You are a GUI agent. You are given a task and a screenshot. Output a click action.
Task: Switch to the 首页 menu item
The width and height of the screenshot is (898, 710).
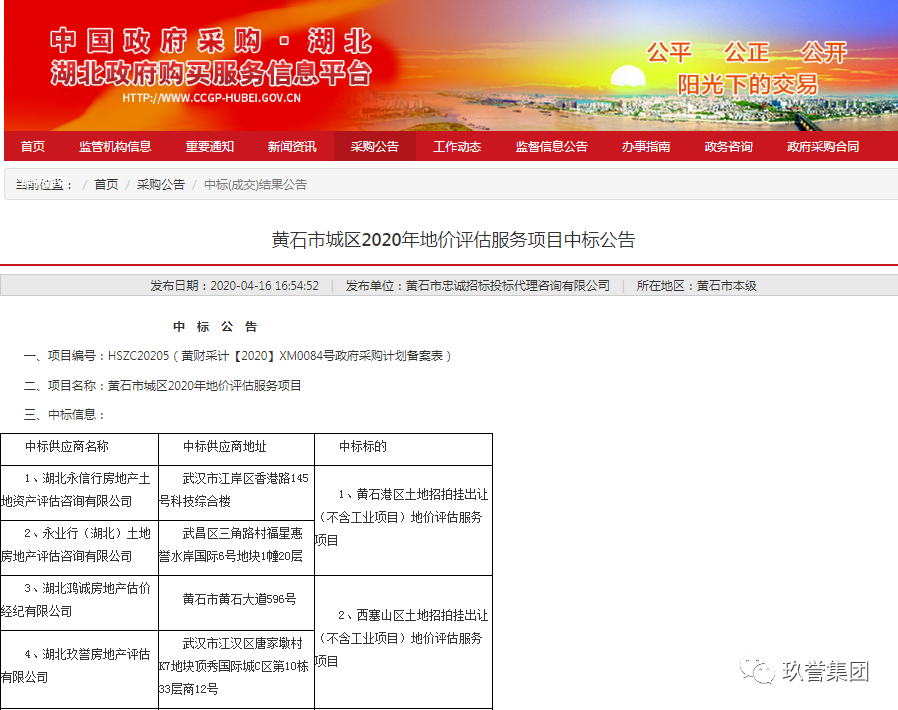31,145
